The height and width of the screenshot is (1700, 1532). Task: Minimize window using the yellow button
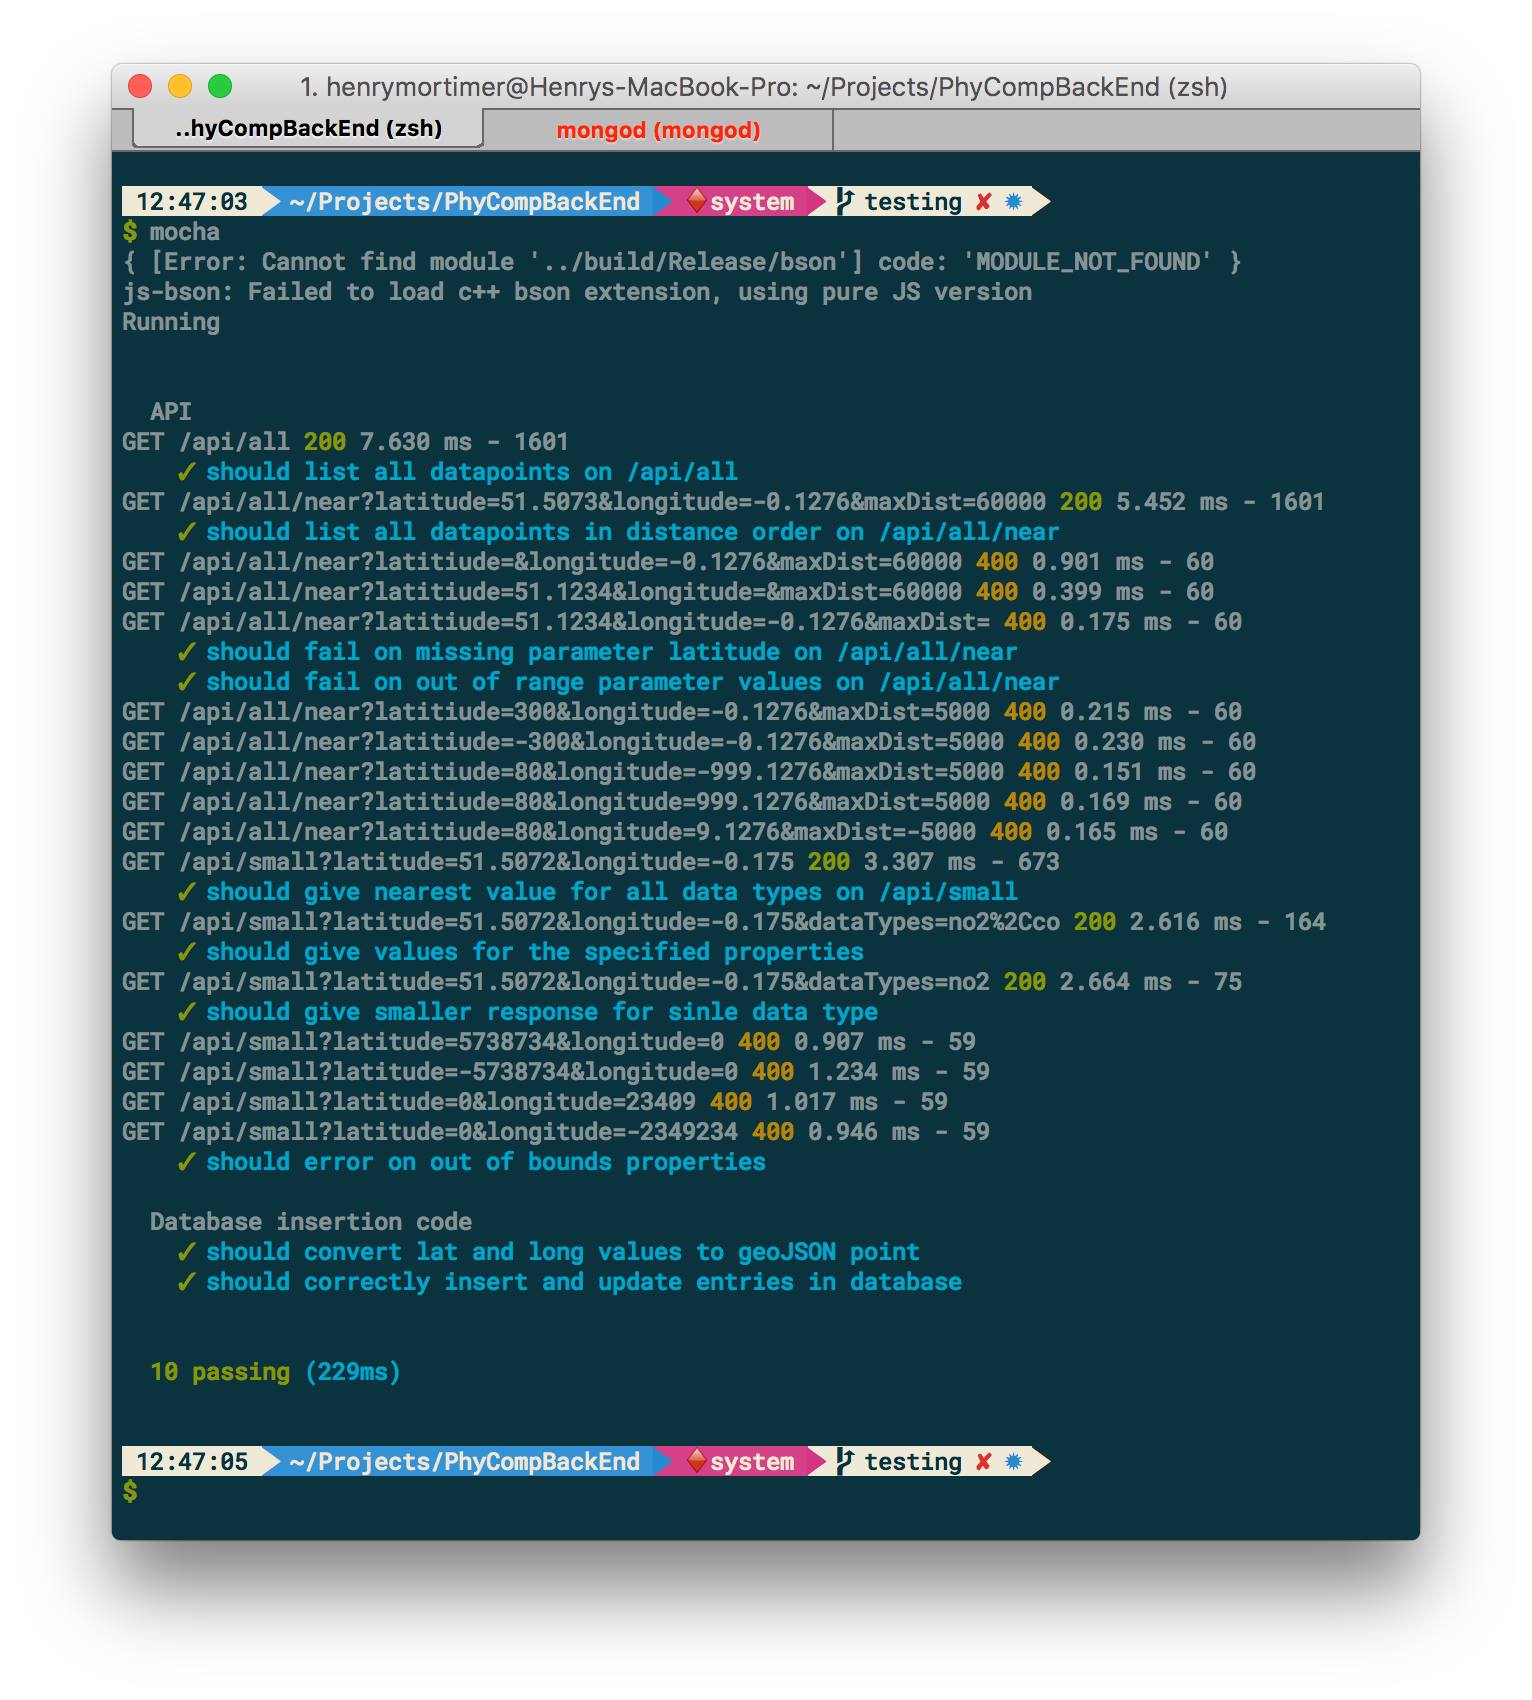[x=180, y=87]
